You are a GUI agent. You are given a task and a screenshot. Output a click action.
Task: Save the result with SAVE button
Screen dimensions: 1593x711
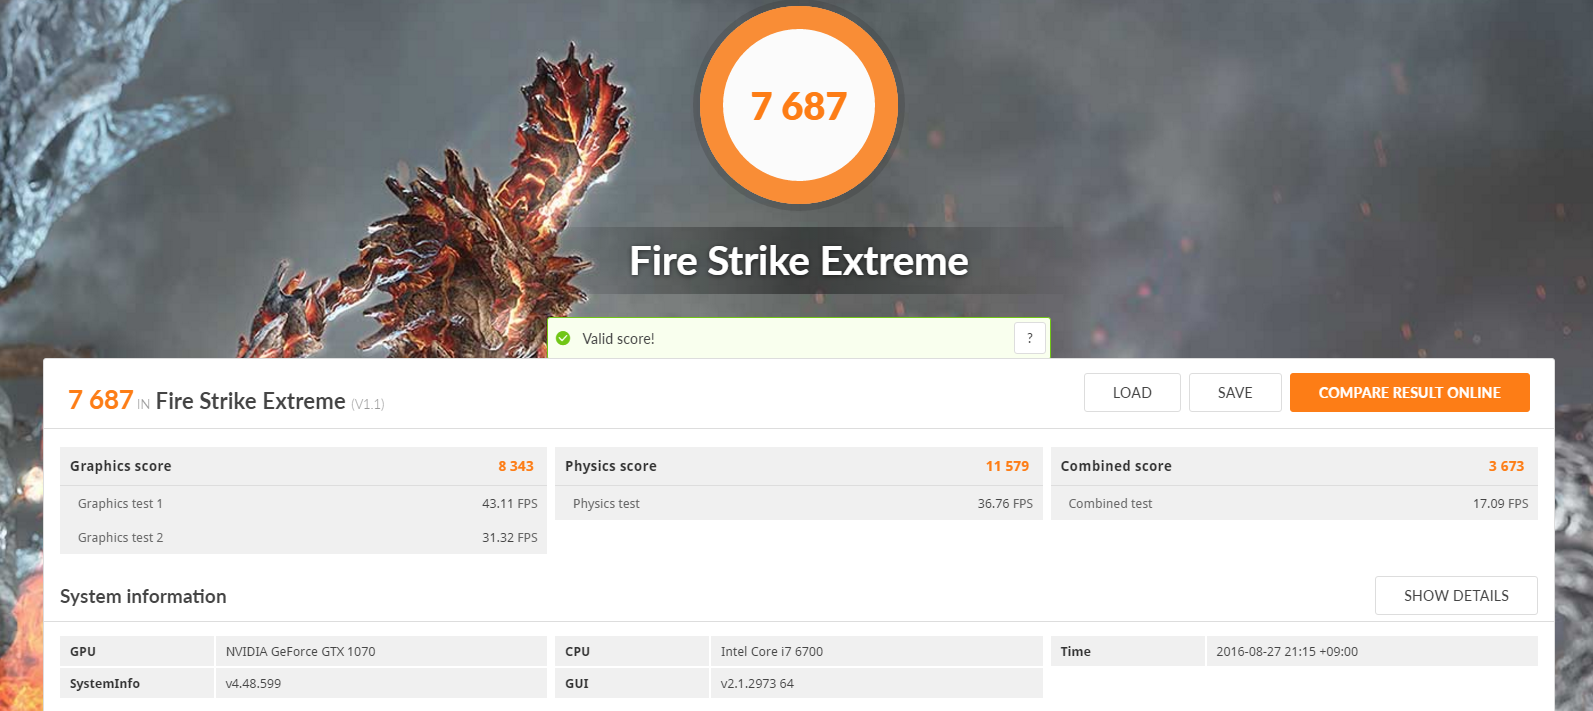1235,392
